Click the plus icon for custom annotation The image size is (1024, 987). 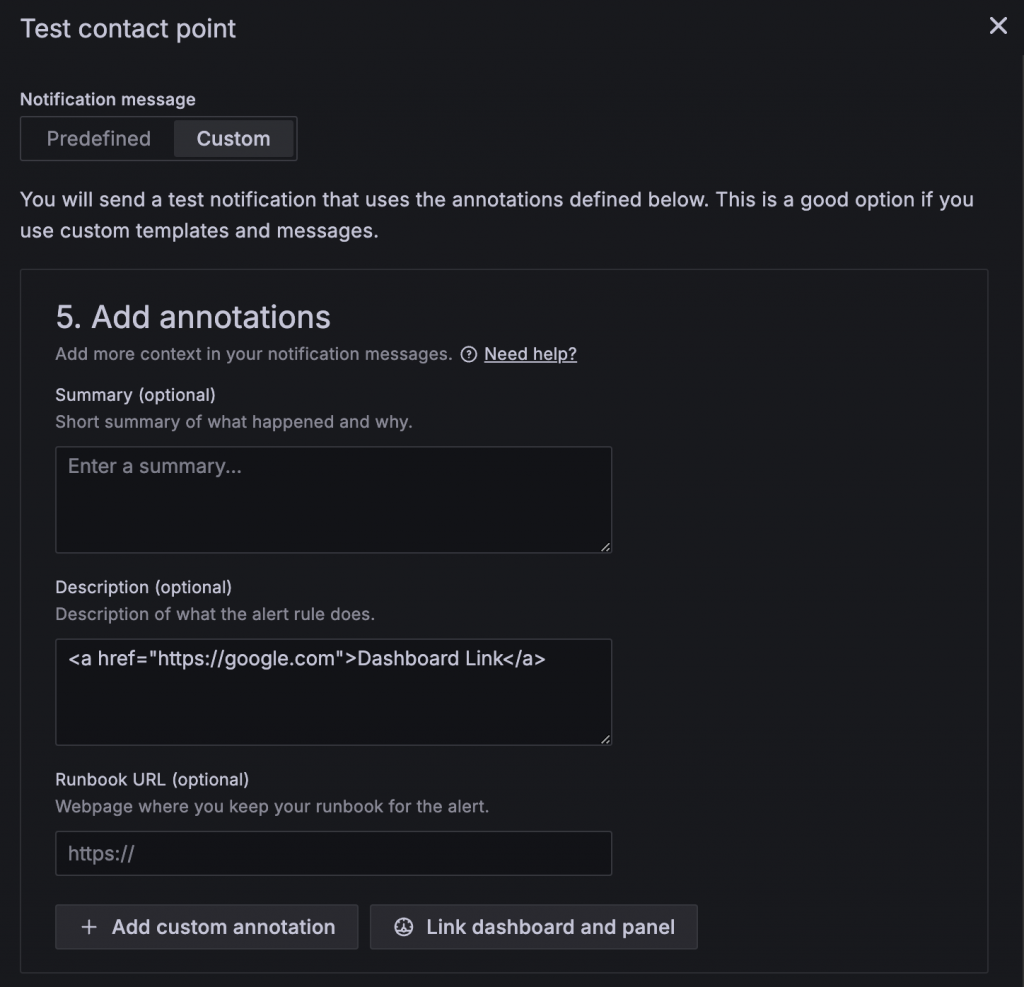[89, 927]
